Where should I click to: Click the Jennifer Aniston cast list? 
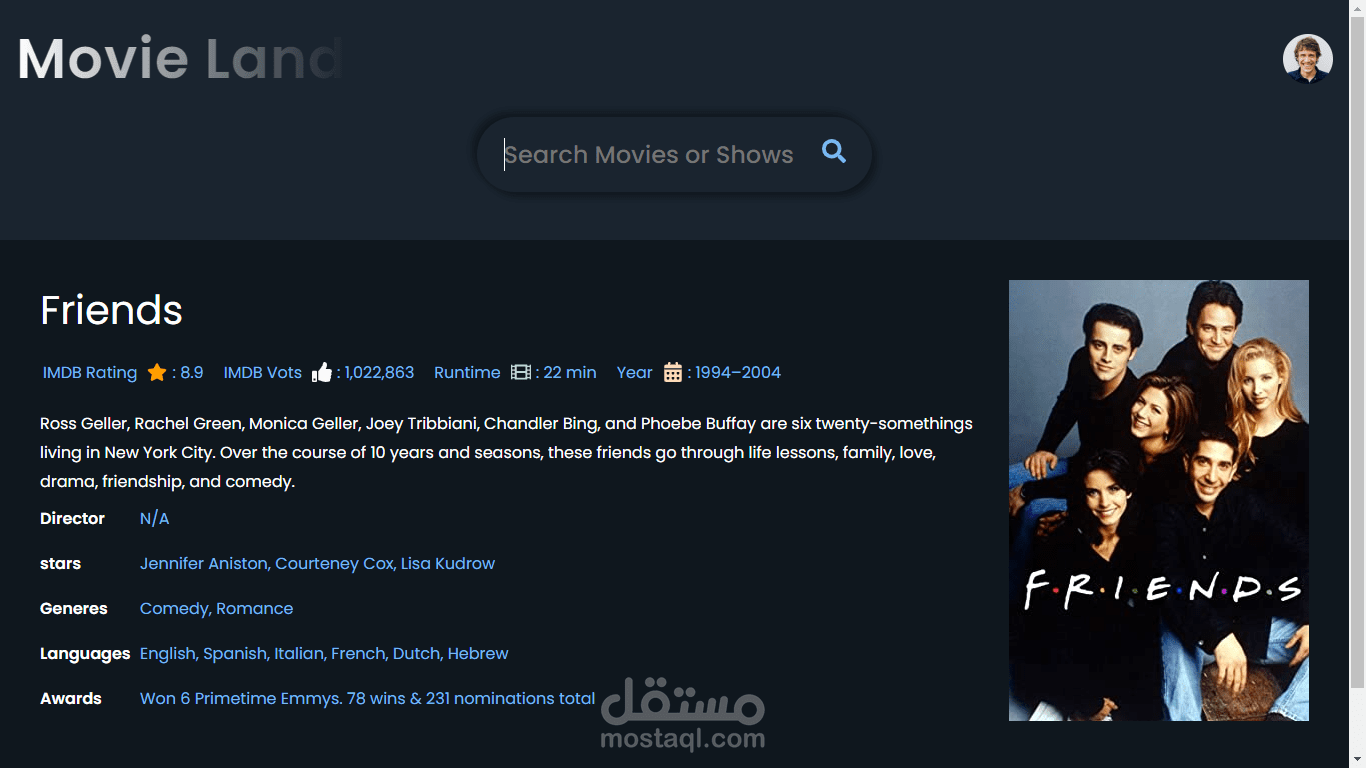317,563
